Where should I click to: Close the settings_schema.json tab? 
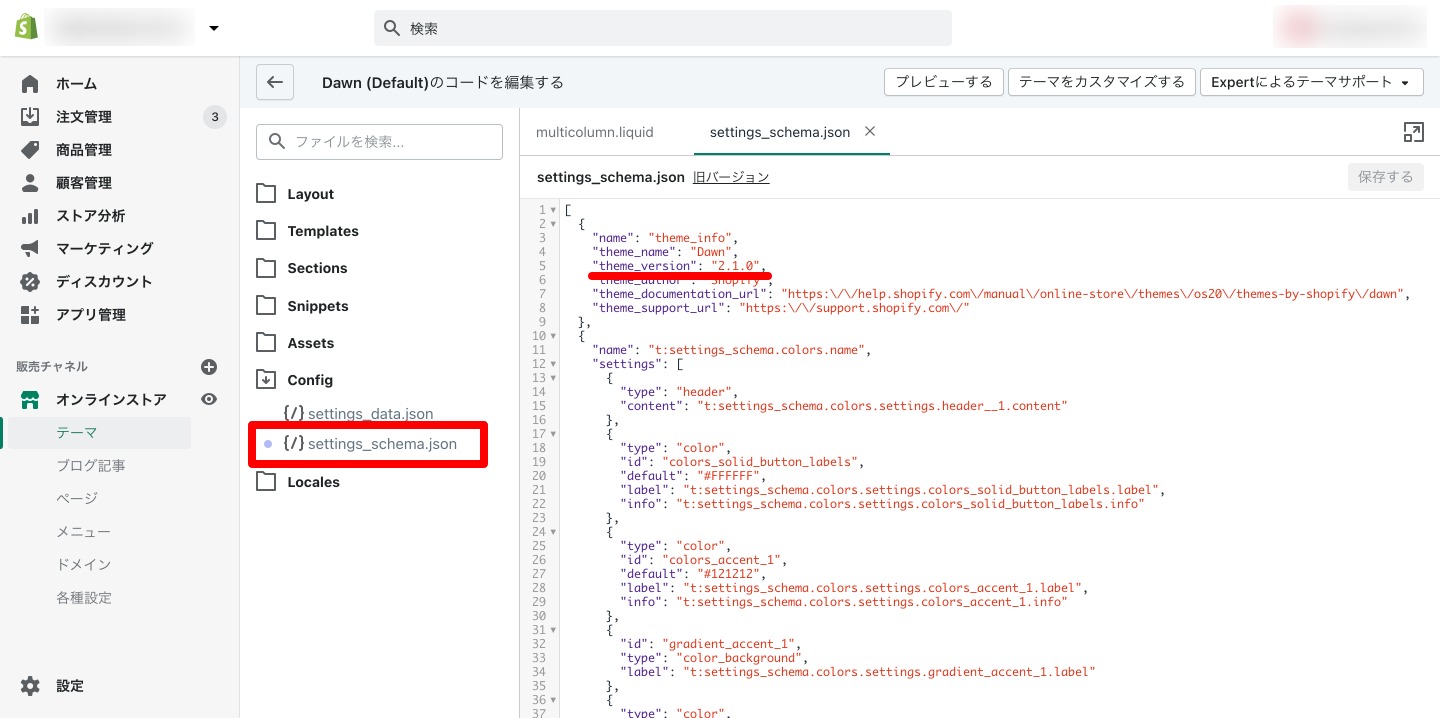pyautogui.click(x=870, y=131)
